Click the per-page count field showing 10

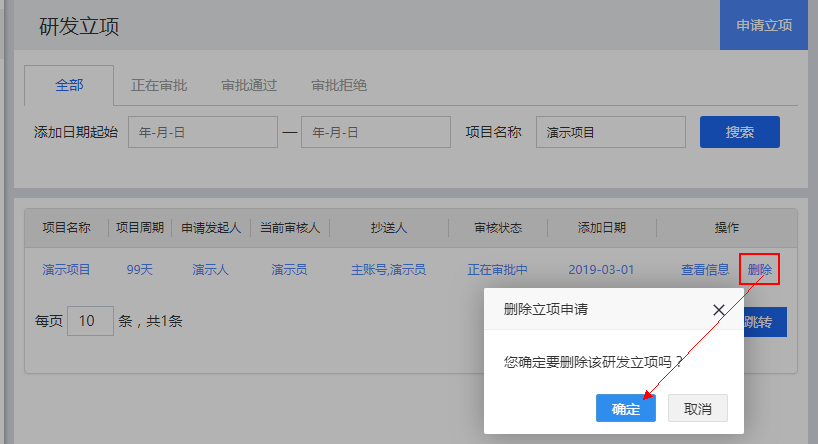click(90, 321)
